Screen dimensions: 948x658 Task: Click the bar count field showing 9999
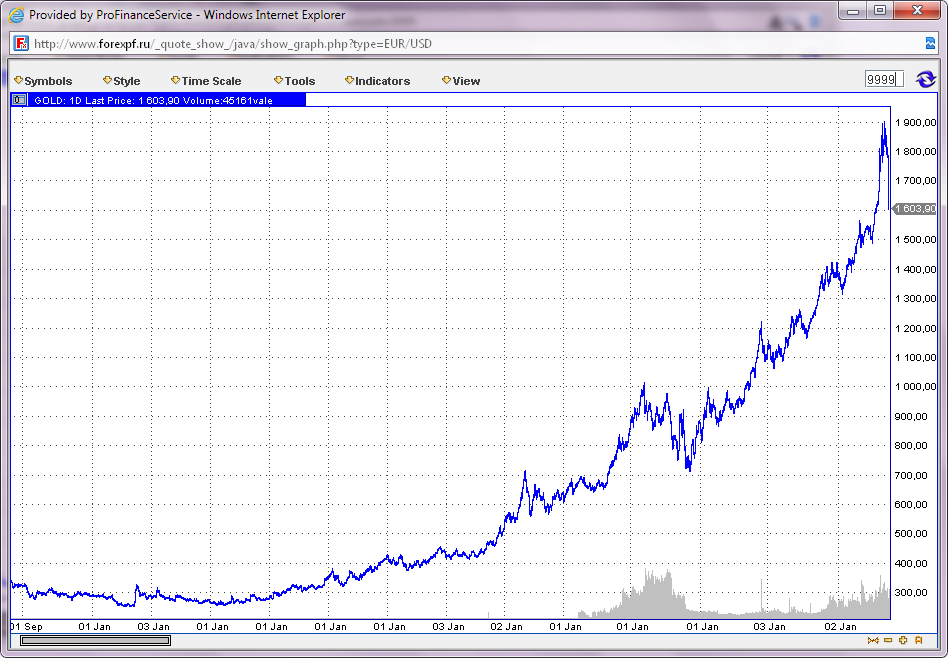point(883,80)
